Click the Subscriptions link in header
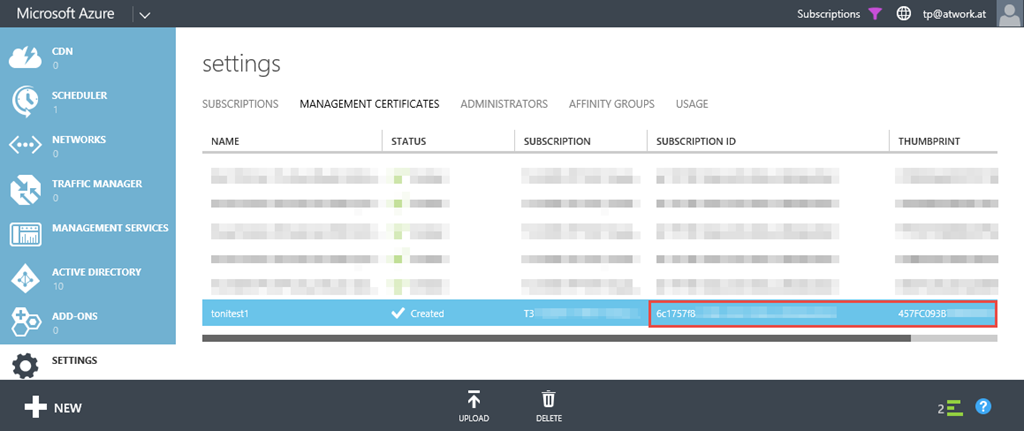The height and width of the screenshot is (431, 1024). click(829, 14)
